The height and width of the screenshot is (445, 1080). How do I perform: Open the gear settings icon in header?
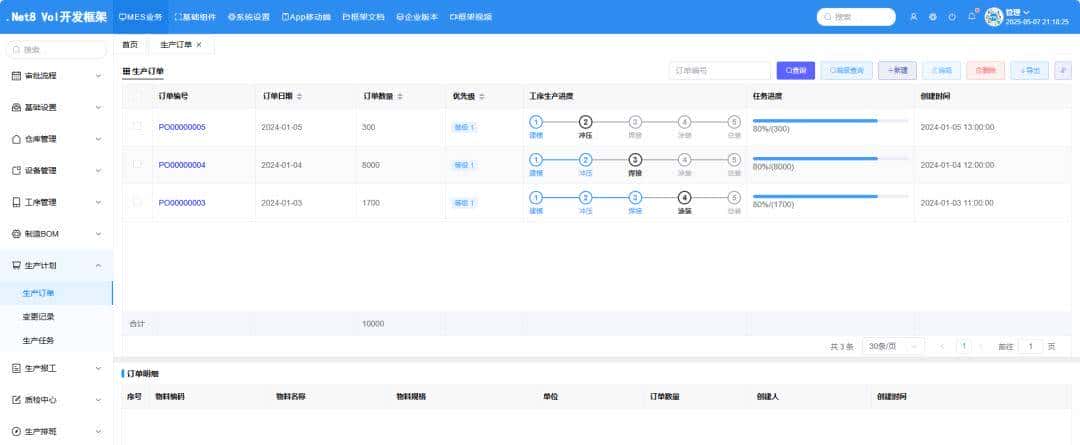(x=933, y=17)
